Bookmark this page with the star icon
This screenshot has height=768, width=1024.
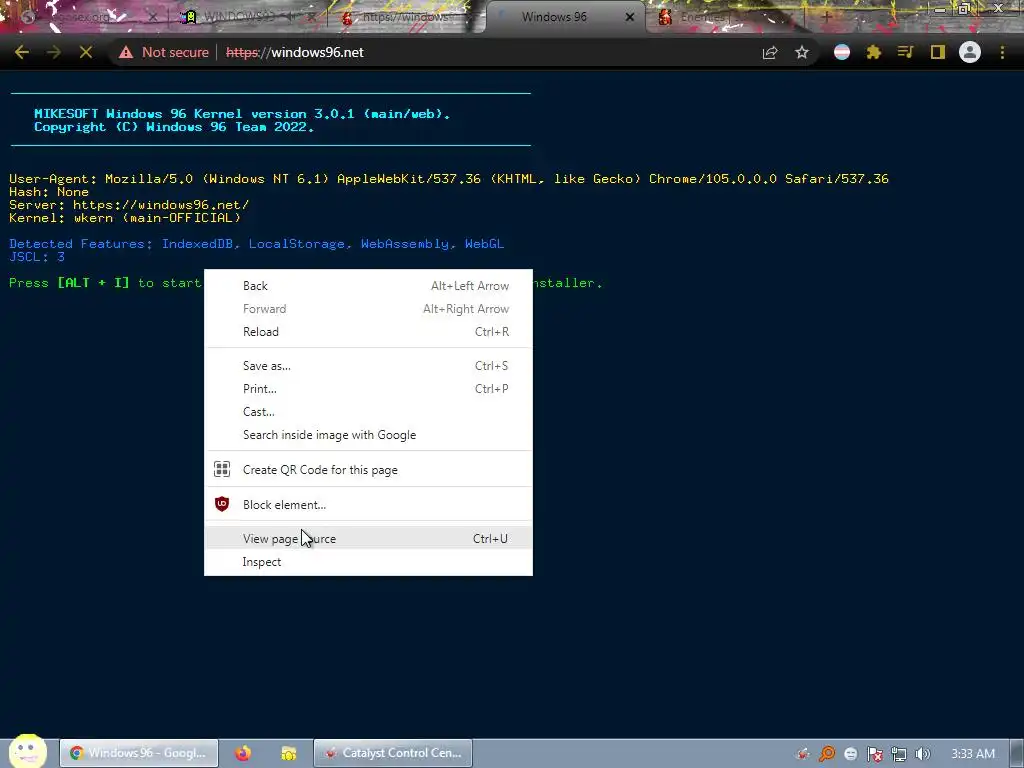coord(802,52)
